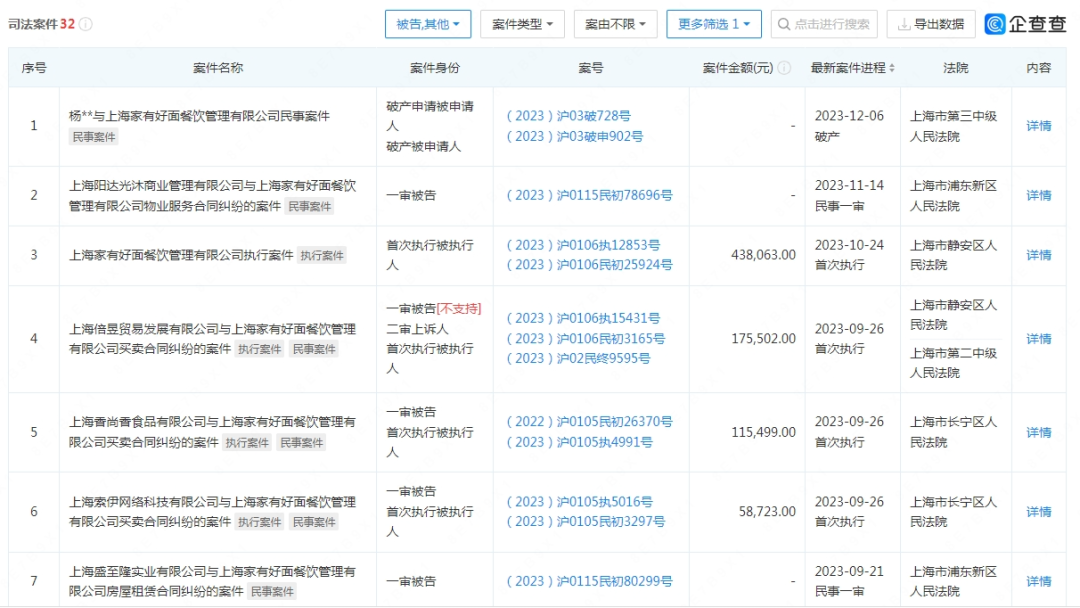Screen dimensions: 1080x608
Task: Click the magnifier icon in search box
Action: (783, 24)
